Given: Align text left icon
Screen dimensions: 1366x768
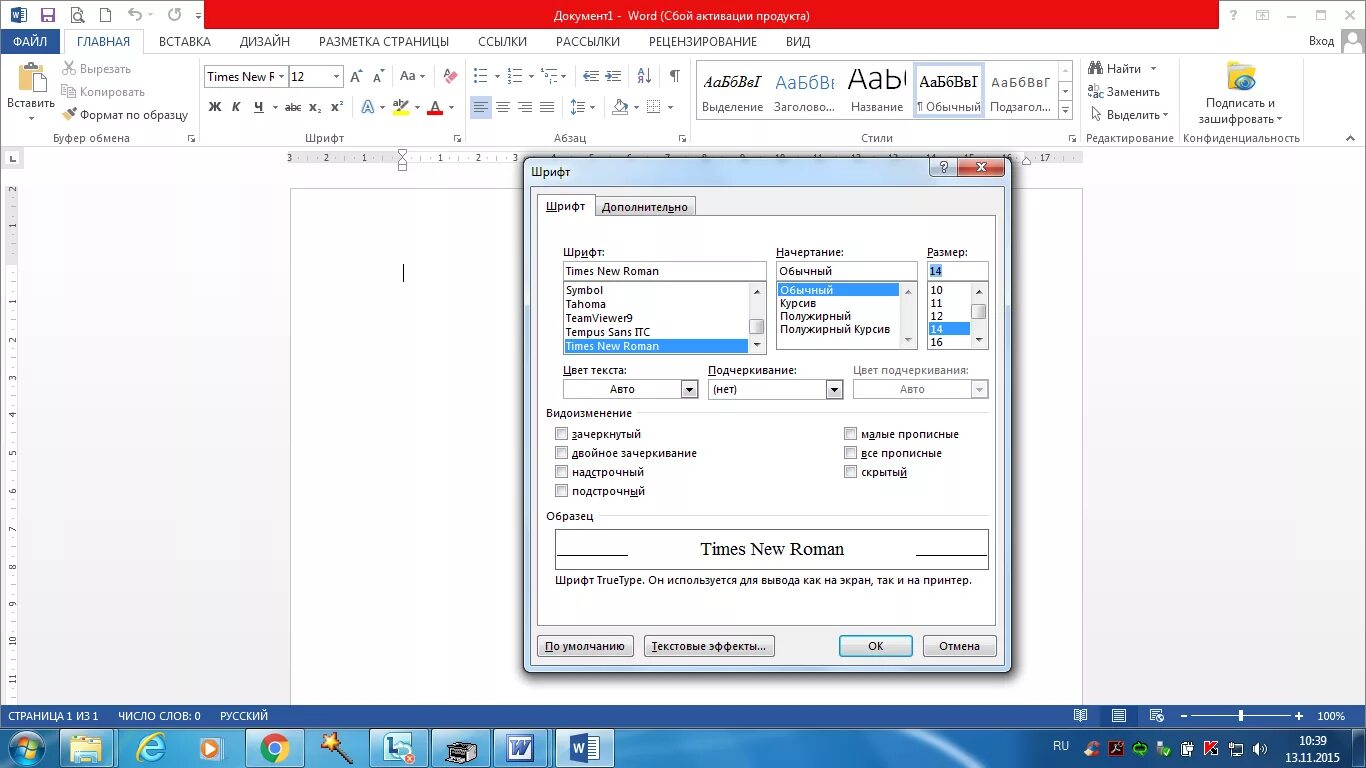Looking at the screenshot, I should click(x=481, y=107).
